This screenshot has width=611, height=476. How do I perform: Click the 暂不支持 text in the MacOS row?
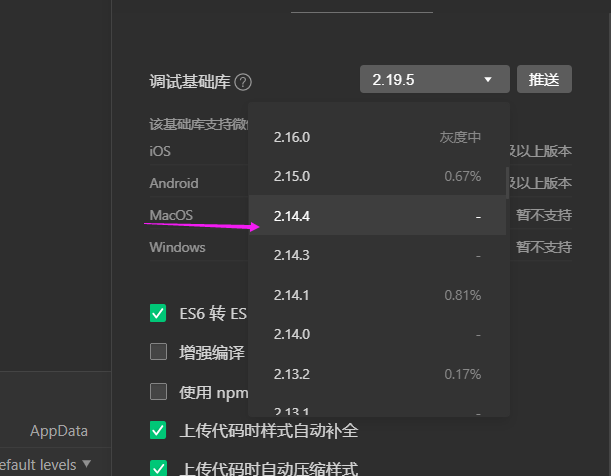pyautogui.click(x=544, y=215)
